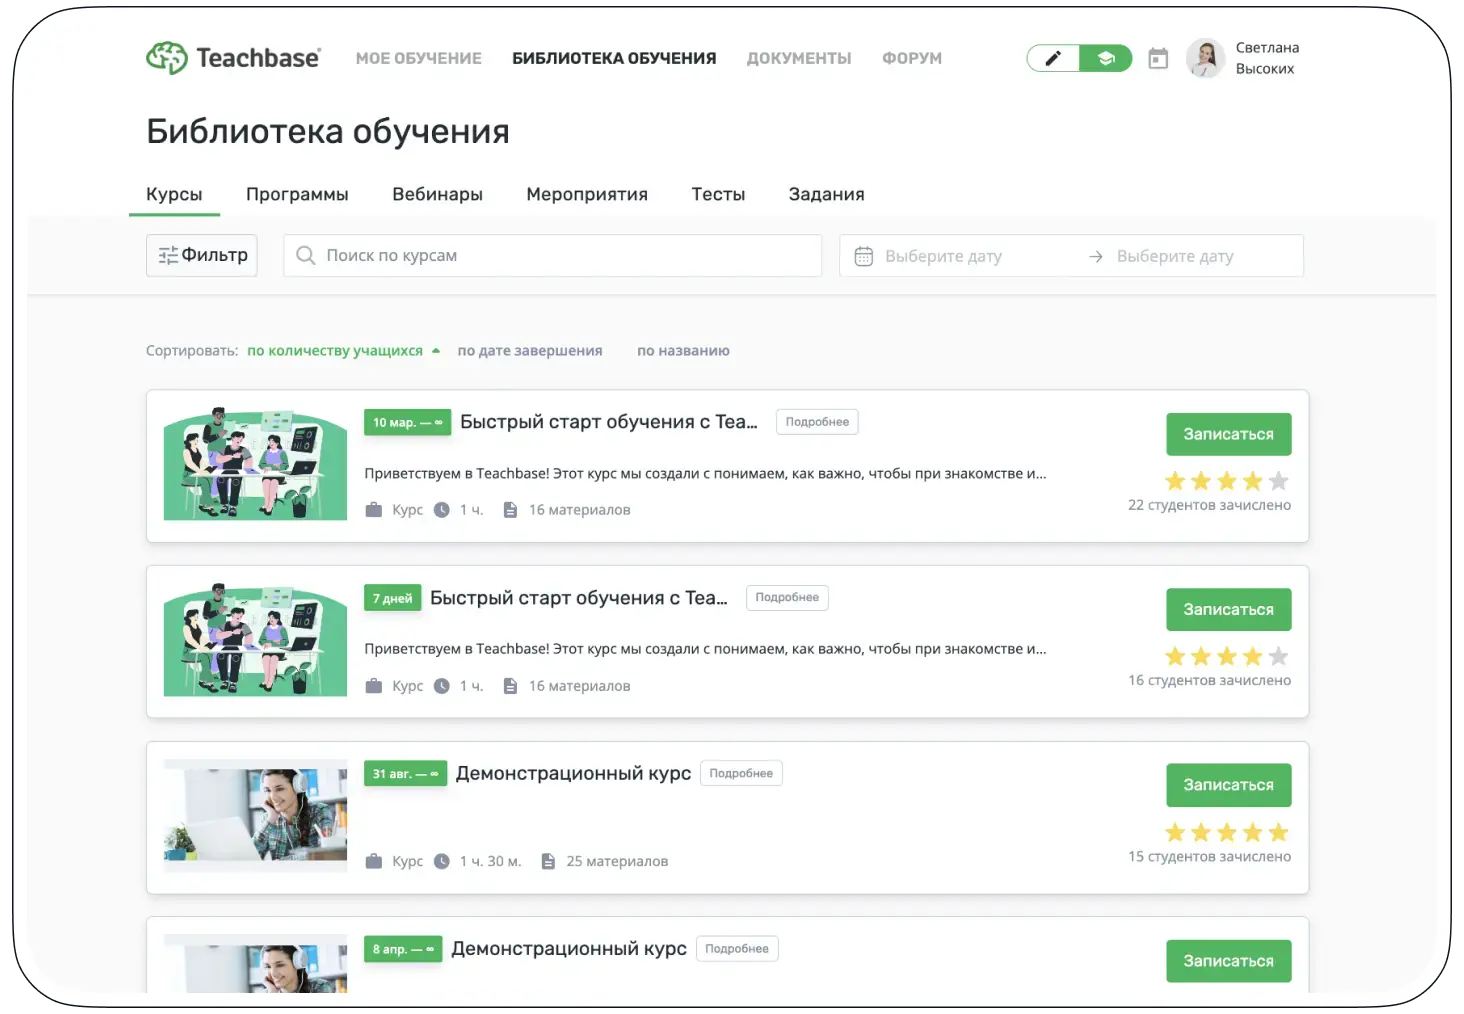Записаться on the 7 дней course
Image resolution: width=1464 pixels, height=1014 pixels.
point(1228,609)
